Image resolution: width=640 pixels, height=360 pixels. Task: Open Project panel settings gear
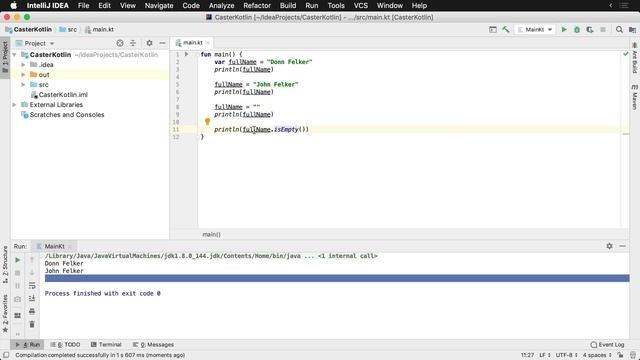pyautogui.click(x=149, y=43)
